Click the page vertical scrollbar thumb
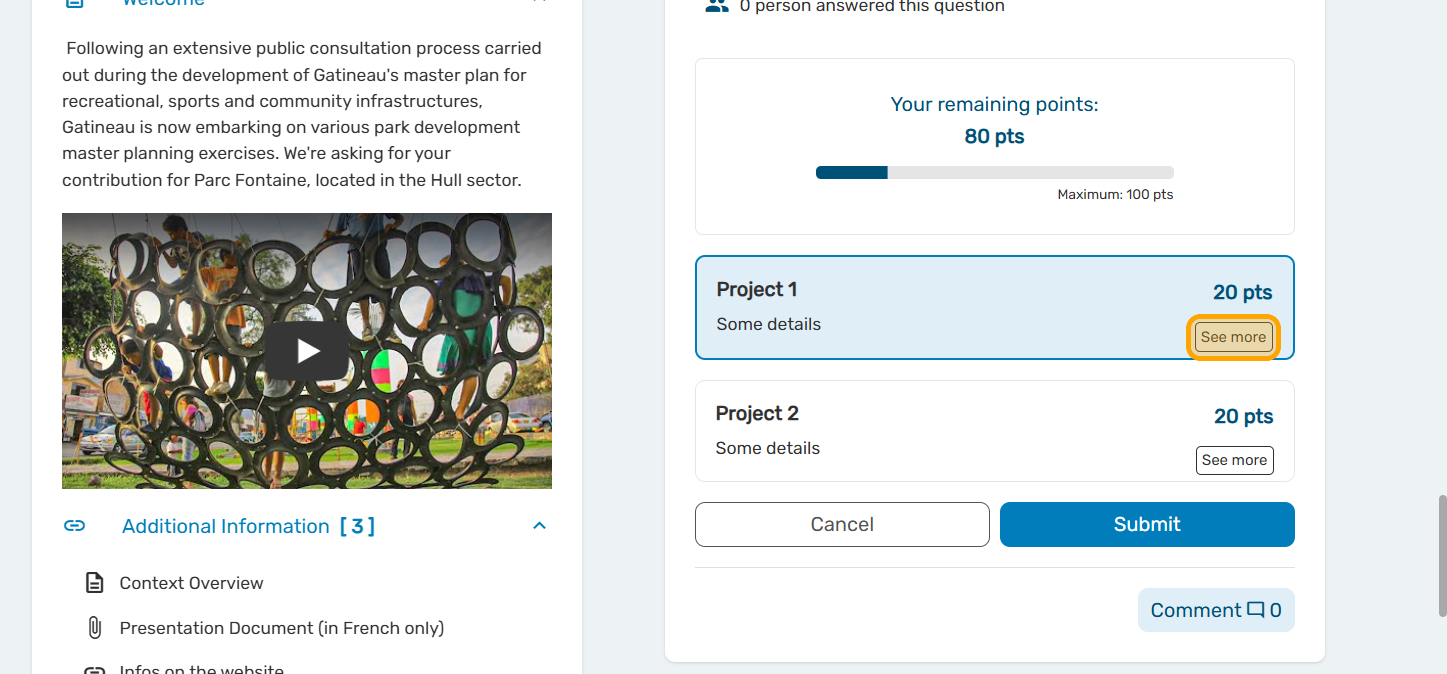The height and width of the screenshot is (674, 1447). (1439, 555)
